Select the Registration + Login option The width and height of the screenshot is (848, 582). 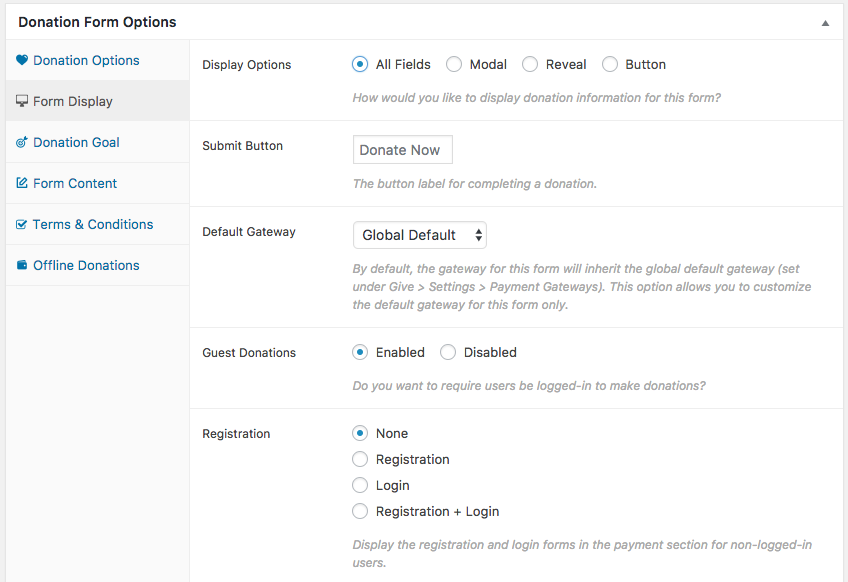[360, 511]
